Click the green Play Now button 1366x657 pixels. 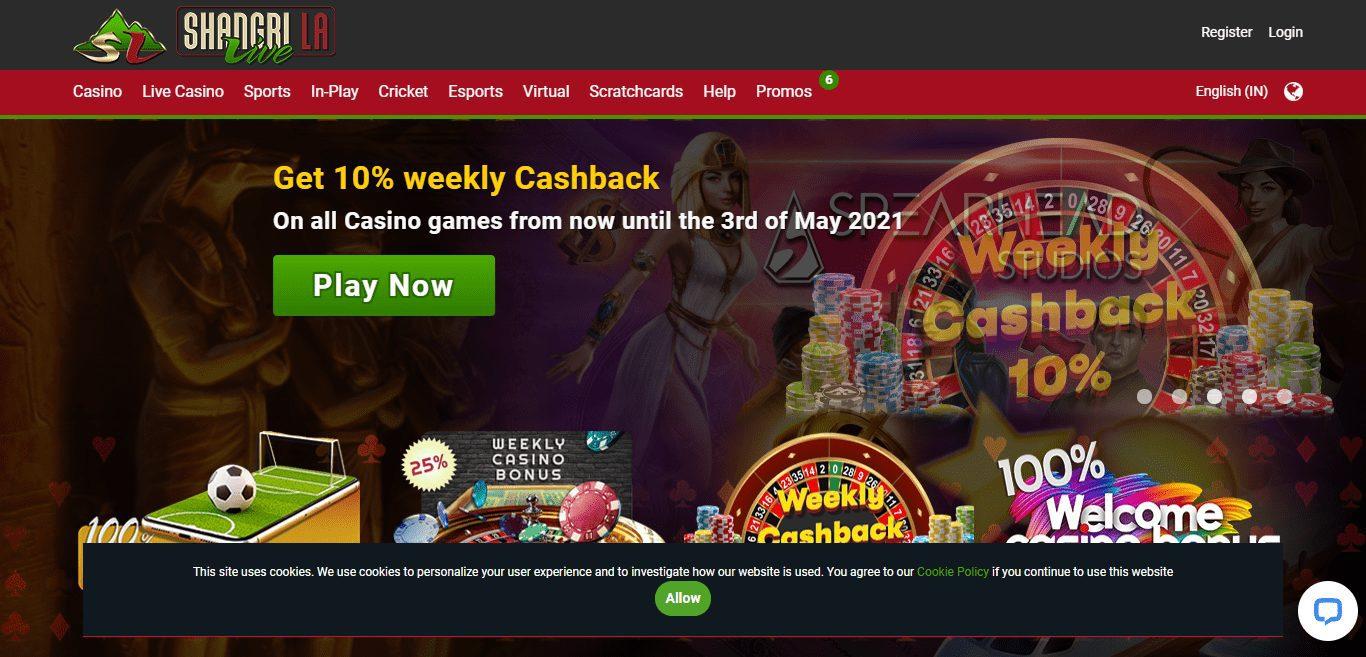(384, 285)
